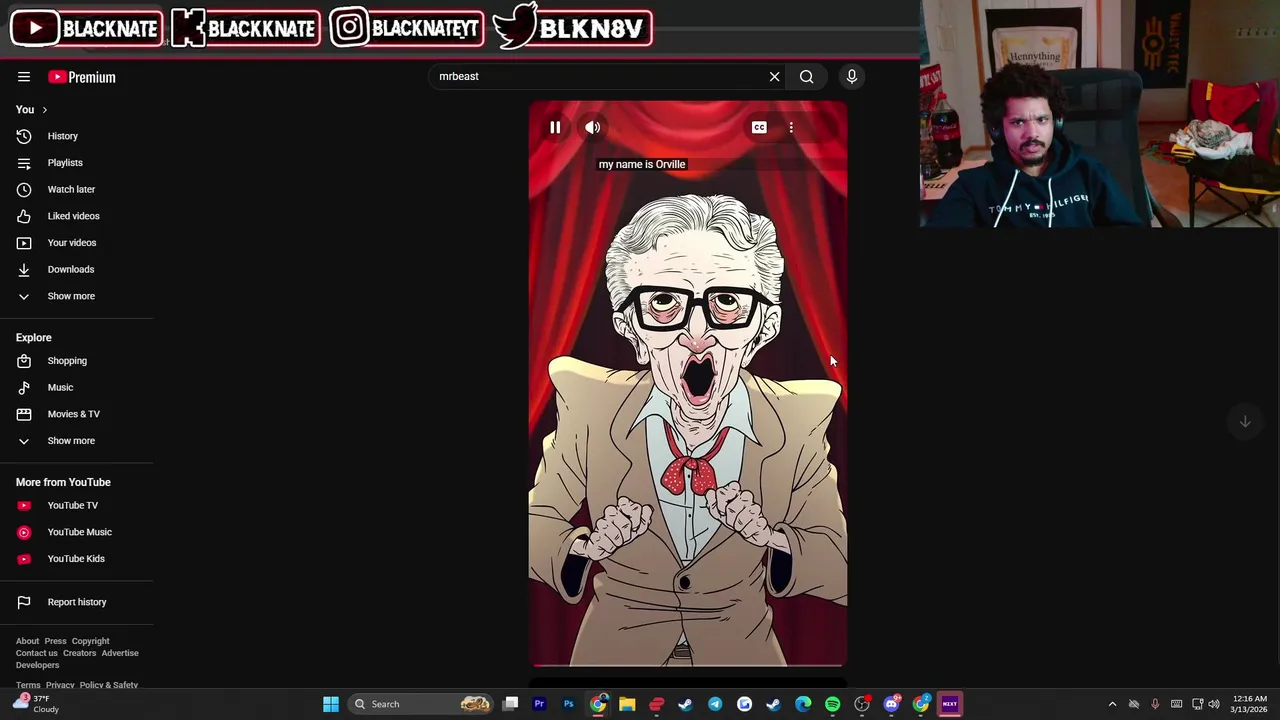The width and height of the screenshot is (1280, 720).
Task: Start voice search with microphone
Action: point(852,76)
